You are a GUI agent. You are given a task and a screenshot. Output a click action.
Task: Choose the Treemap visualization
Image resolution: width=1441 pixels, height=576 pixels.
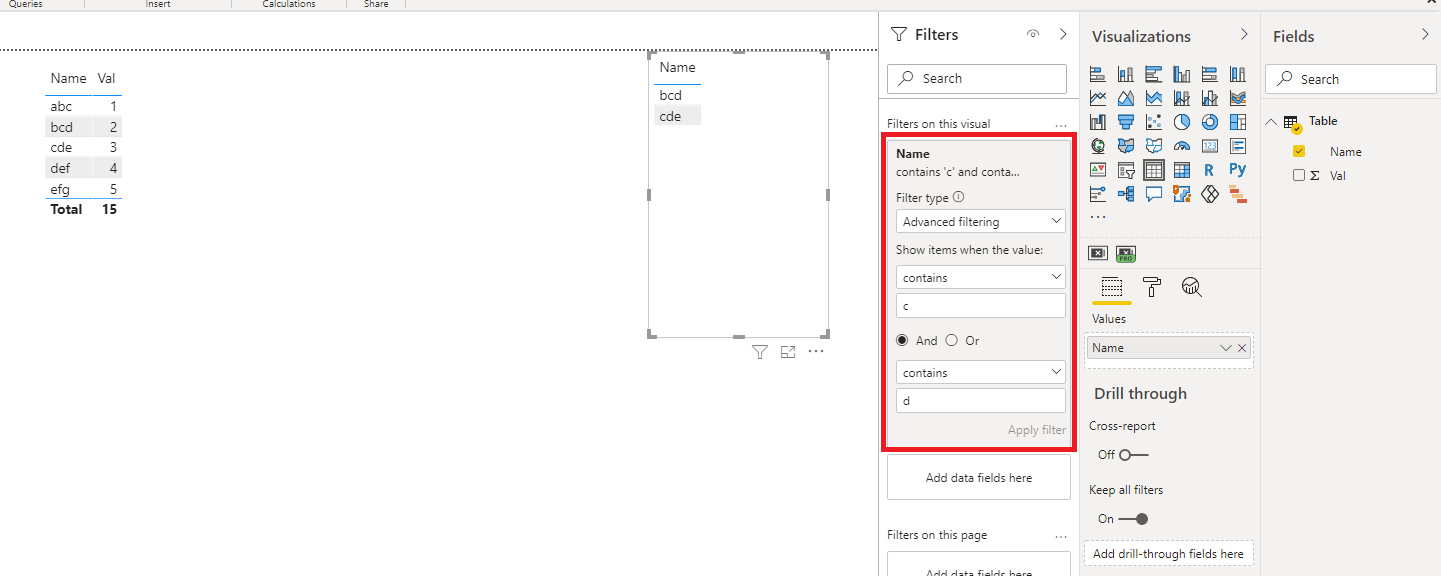pos(1238,122)
